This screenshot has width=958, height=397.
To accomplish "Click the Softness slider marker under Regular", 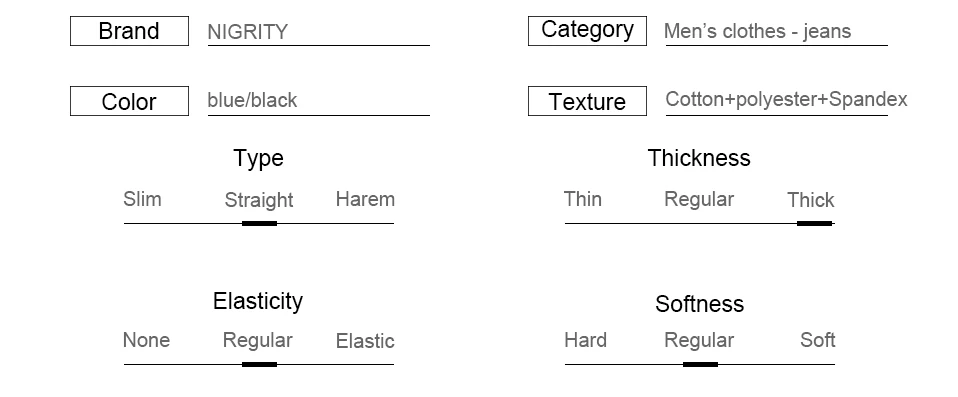I will click(x=701, y=365).
